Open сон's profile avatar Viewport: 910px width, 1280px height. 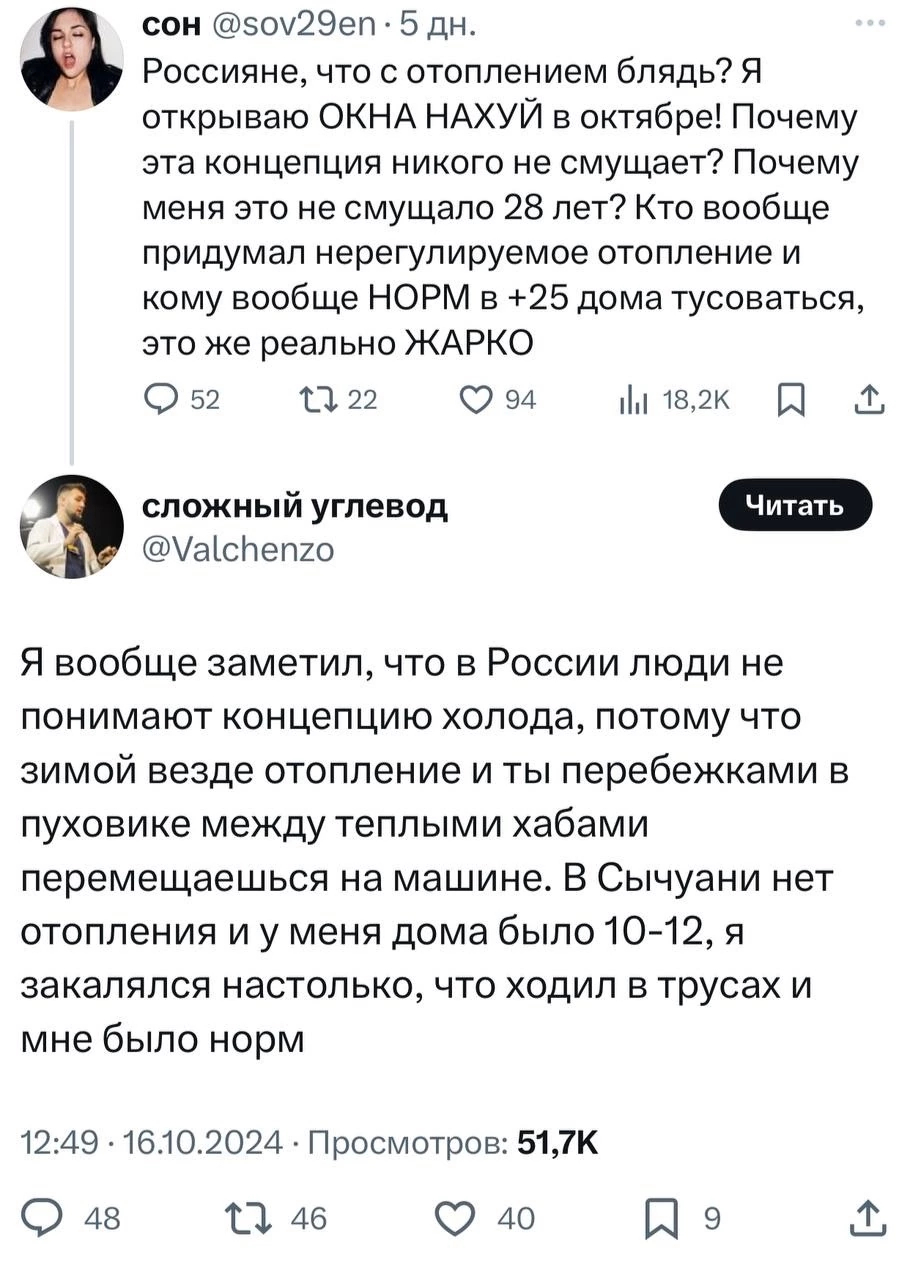tap(71, 58)
